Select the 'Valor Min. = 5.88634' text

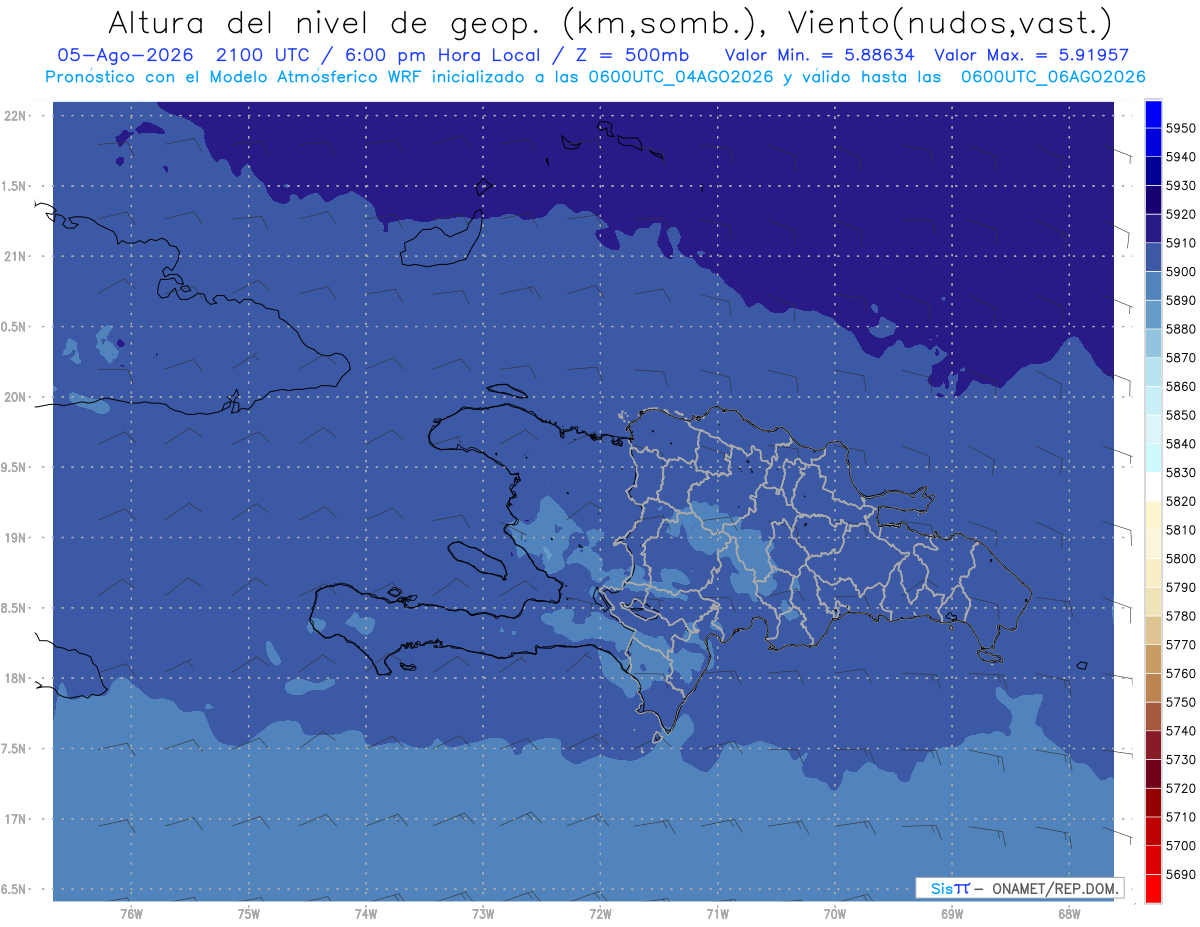(820, 55)
